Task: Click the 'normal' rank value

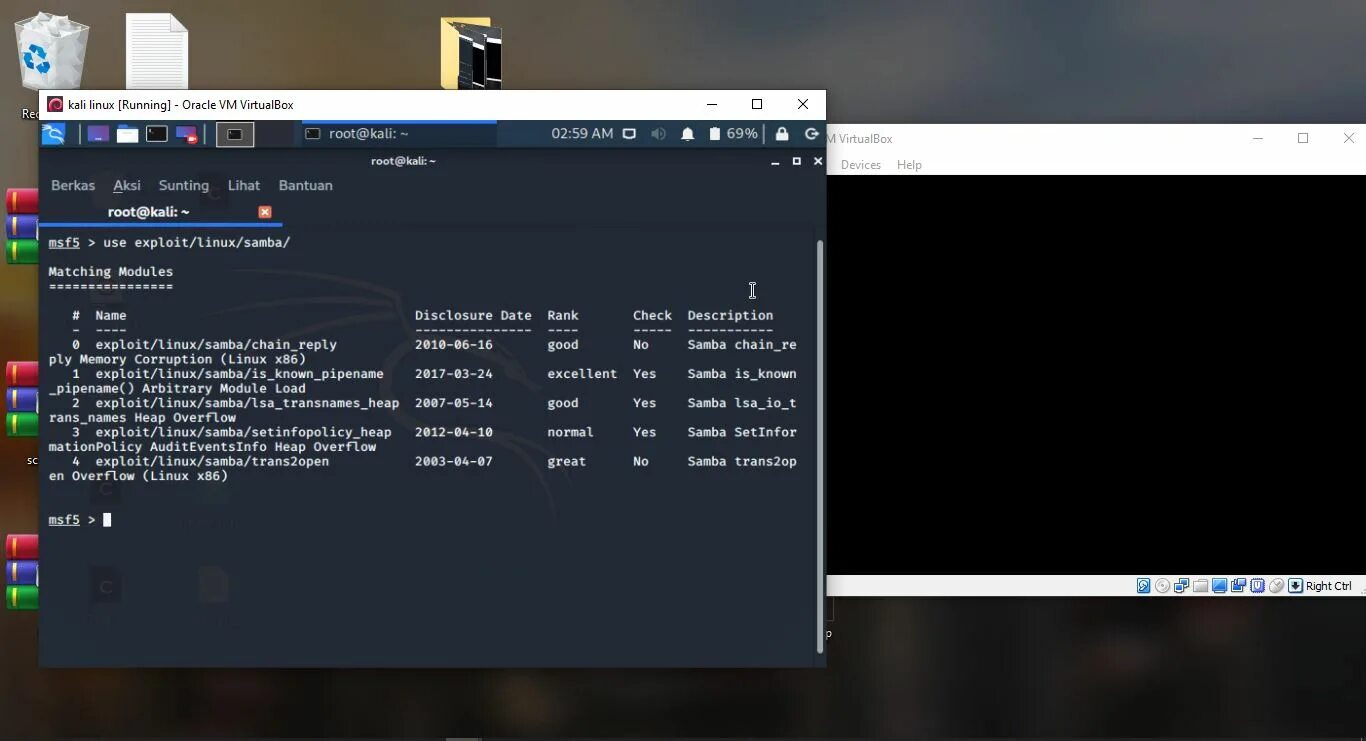Action: (570, 432)
